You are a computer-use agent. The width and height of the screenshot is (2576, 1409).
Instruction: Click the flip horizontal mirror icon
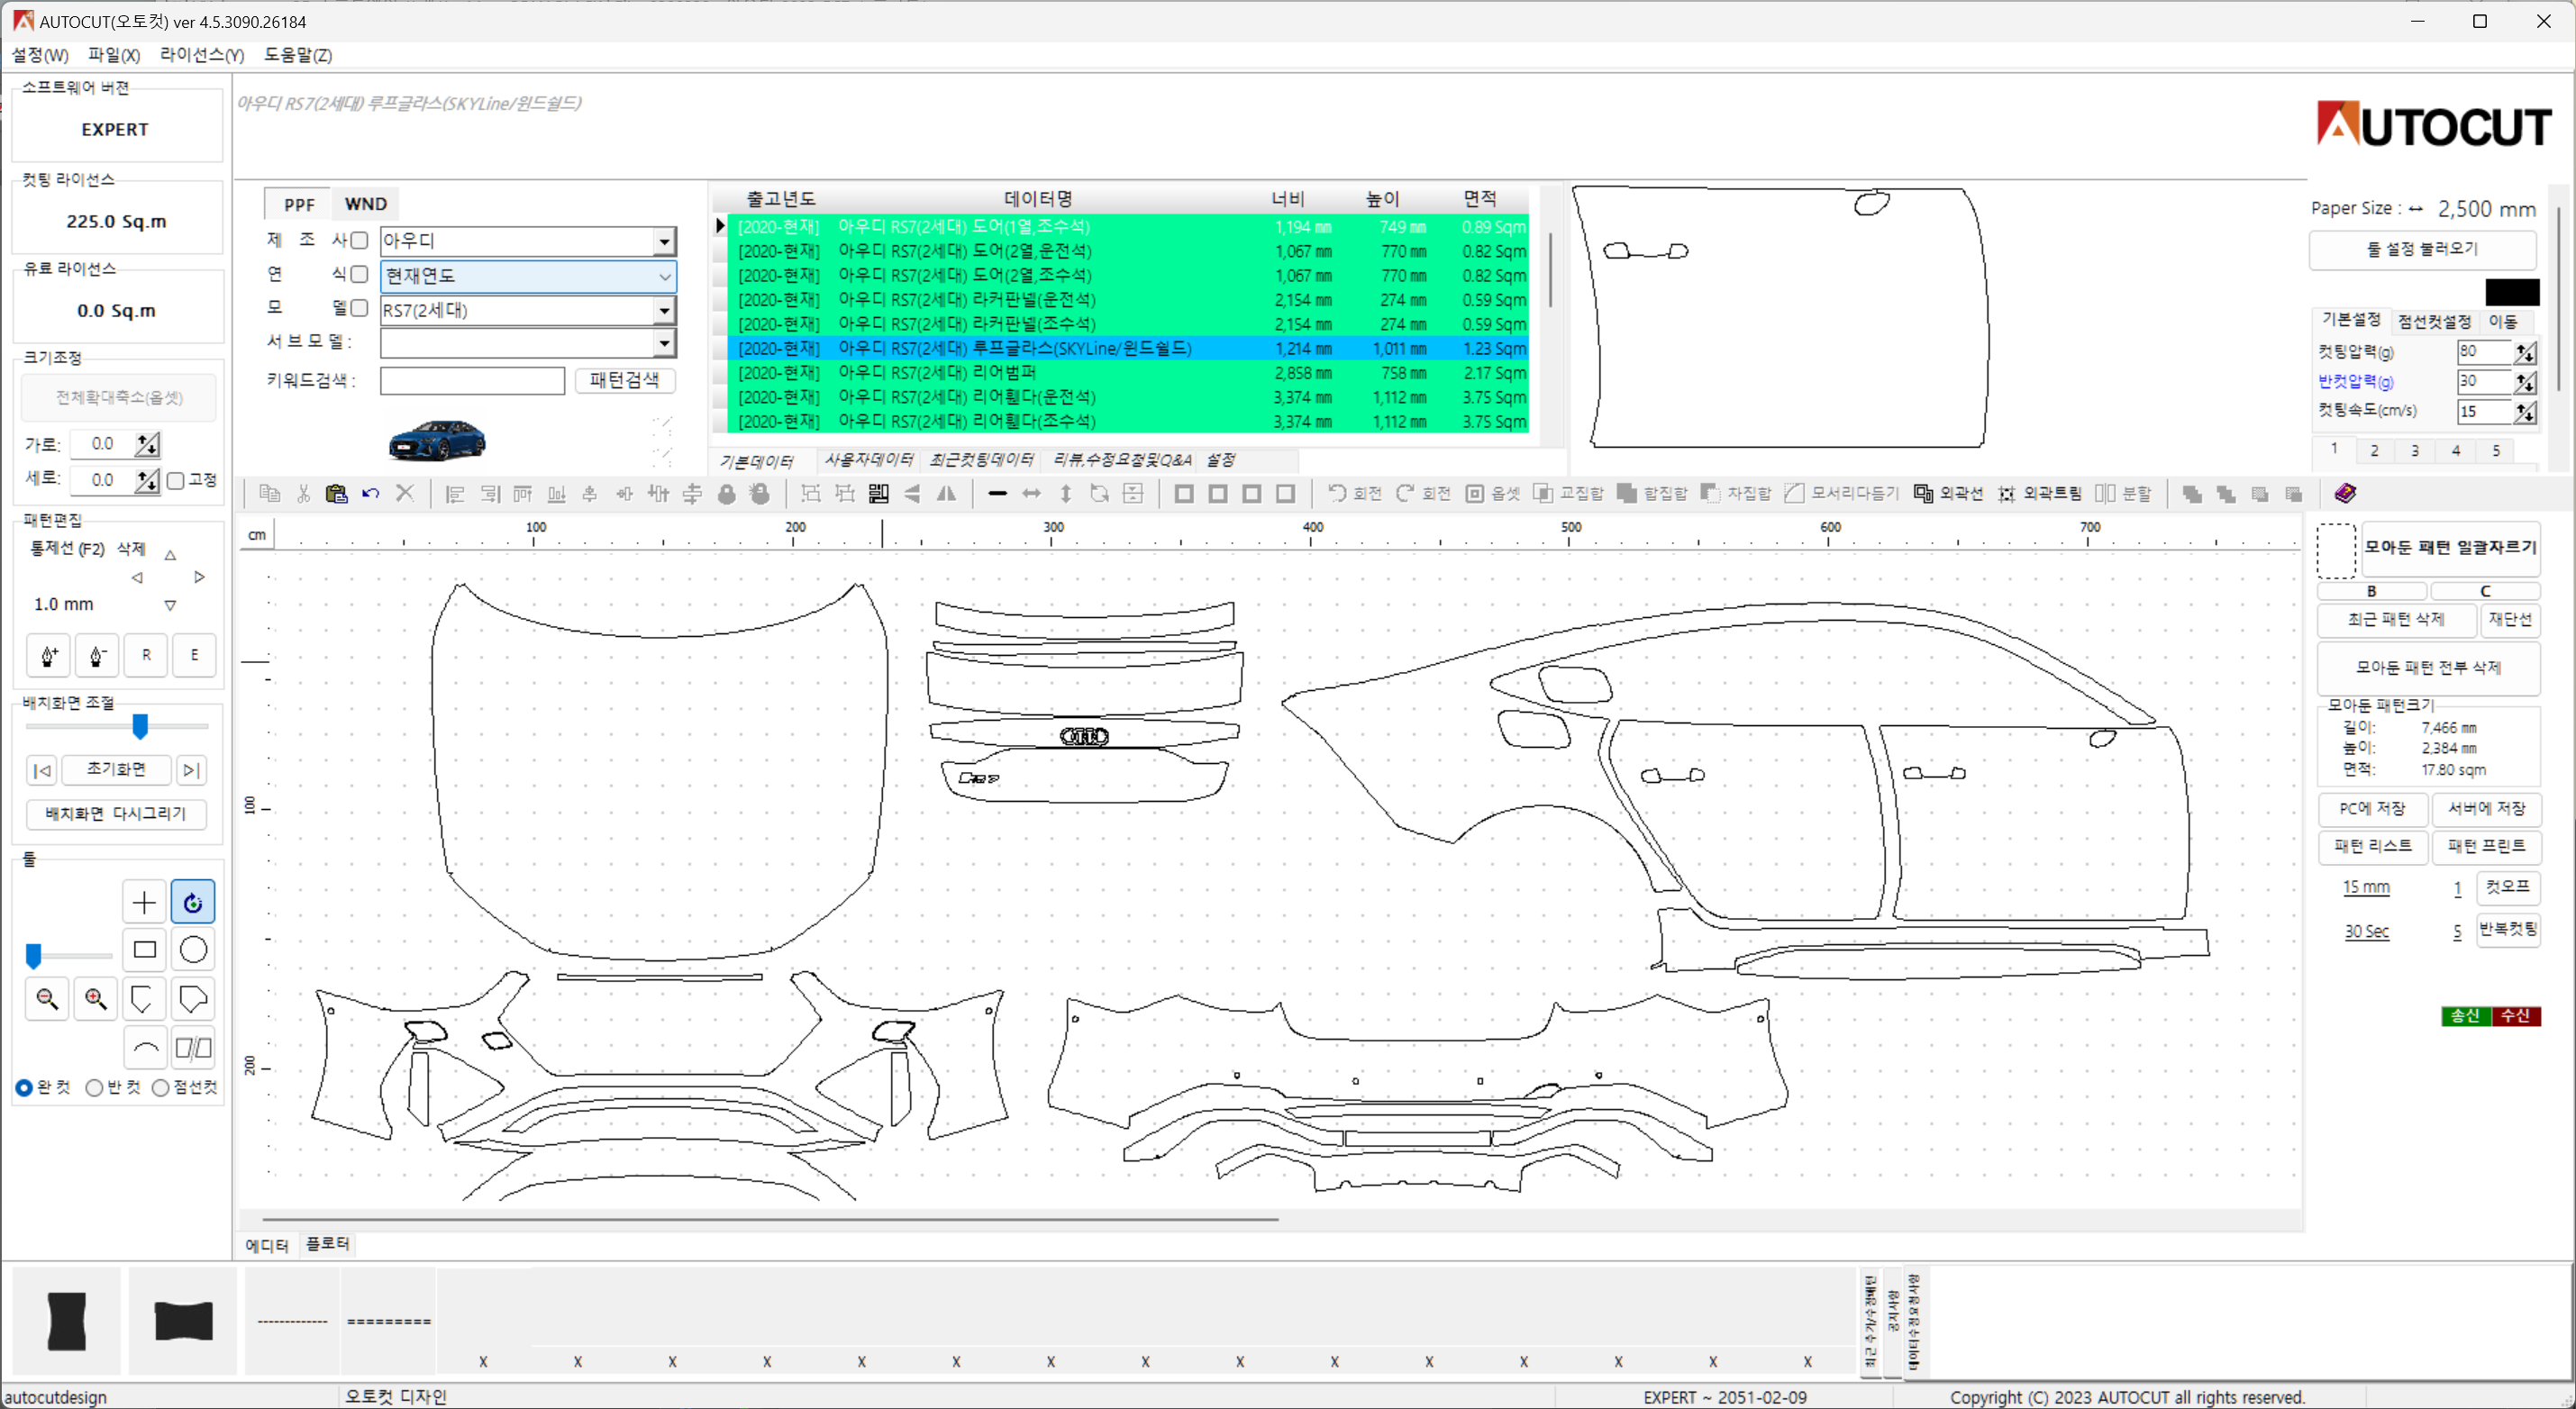click(x=946, y=493)
